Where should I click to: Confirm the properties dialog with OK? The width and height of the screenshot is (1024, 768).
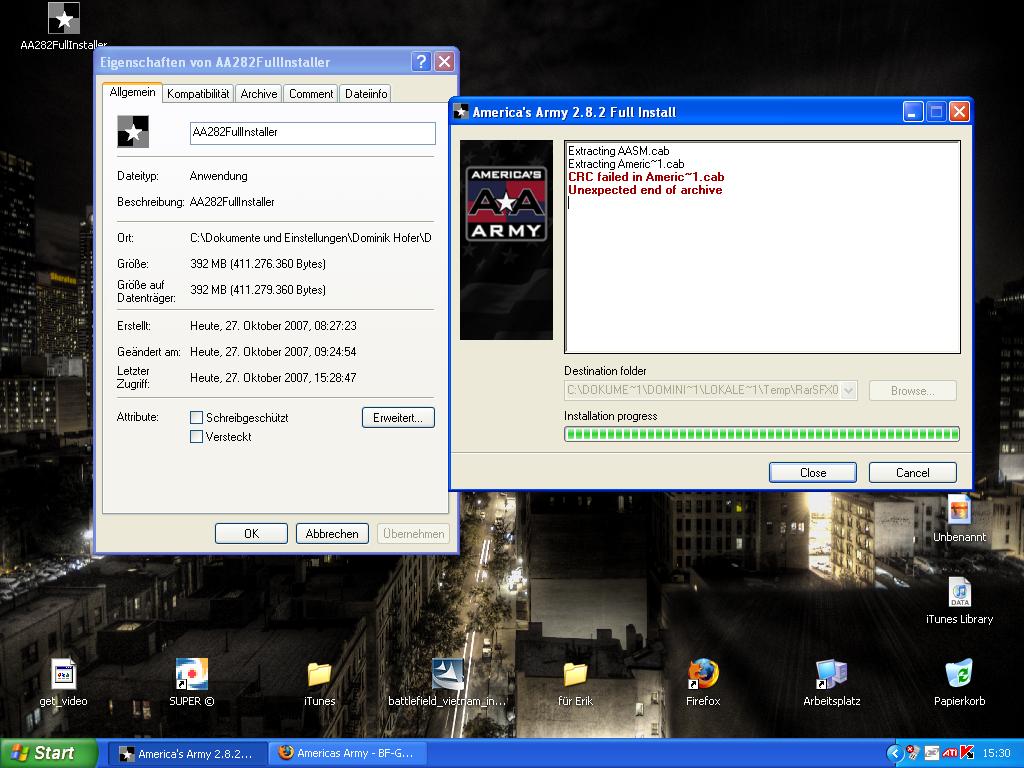point(251,534)
